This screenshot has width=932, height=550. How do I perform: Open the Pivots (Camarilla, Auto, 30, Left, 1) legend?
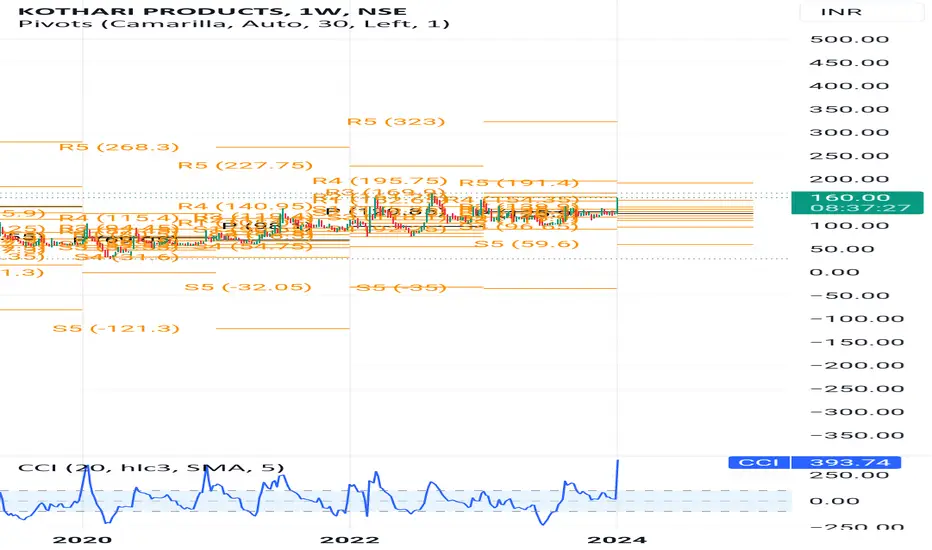tap(234, 24)
